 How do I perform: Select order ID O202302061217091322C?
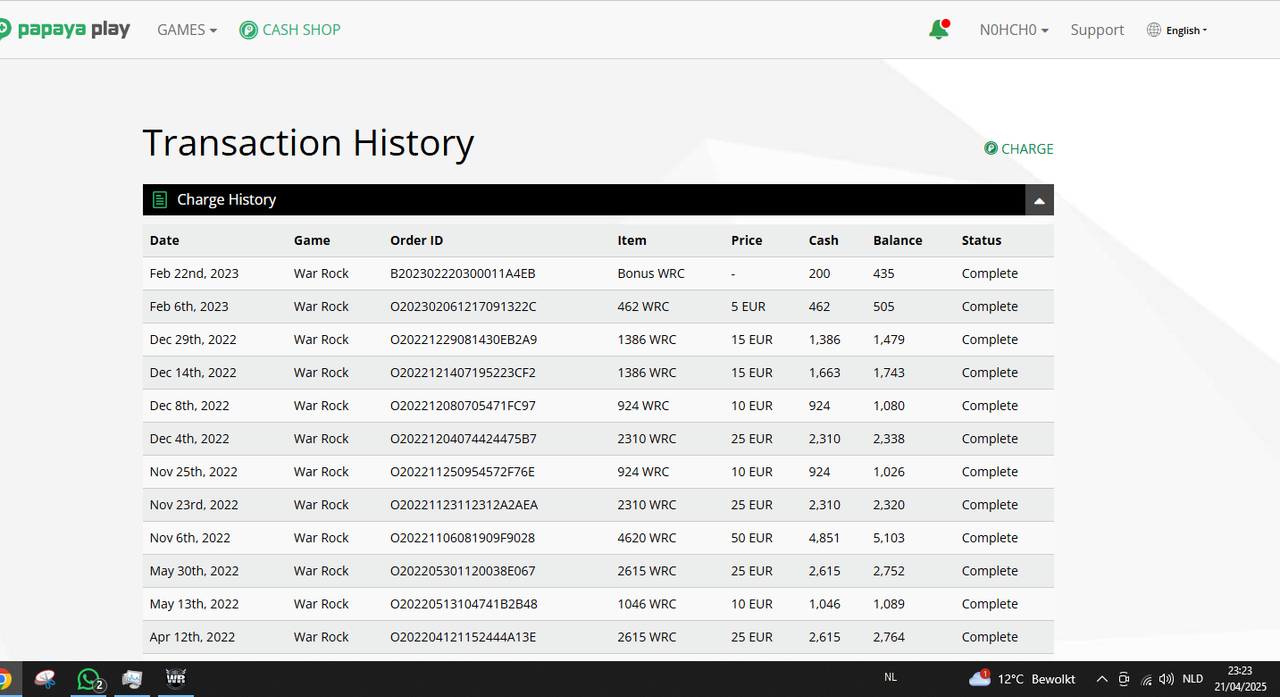click(463, 306)
